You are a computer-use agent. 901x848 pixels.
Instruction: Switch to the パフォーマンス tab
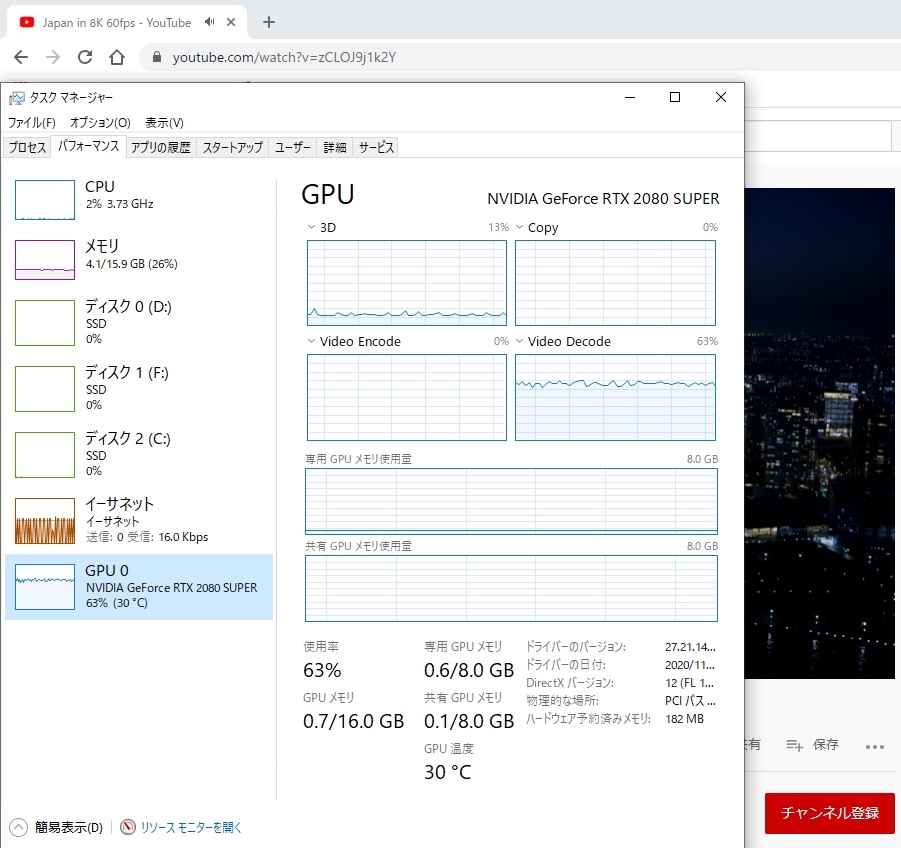coord(88,146)
